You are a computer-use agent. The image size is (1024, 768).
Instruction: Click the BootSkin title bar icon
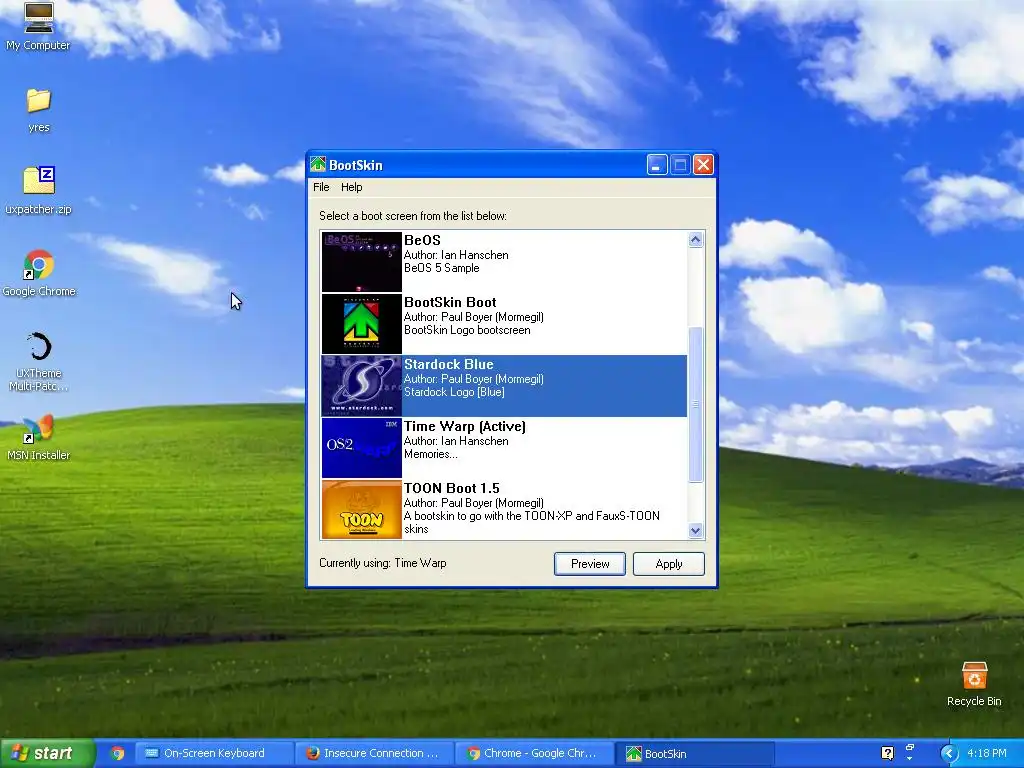(318, 165)
